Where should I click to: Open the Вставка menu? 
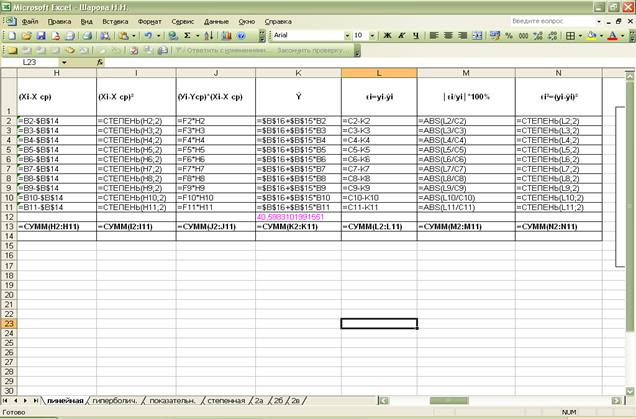115,21
